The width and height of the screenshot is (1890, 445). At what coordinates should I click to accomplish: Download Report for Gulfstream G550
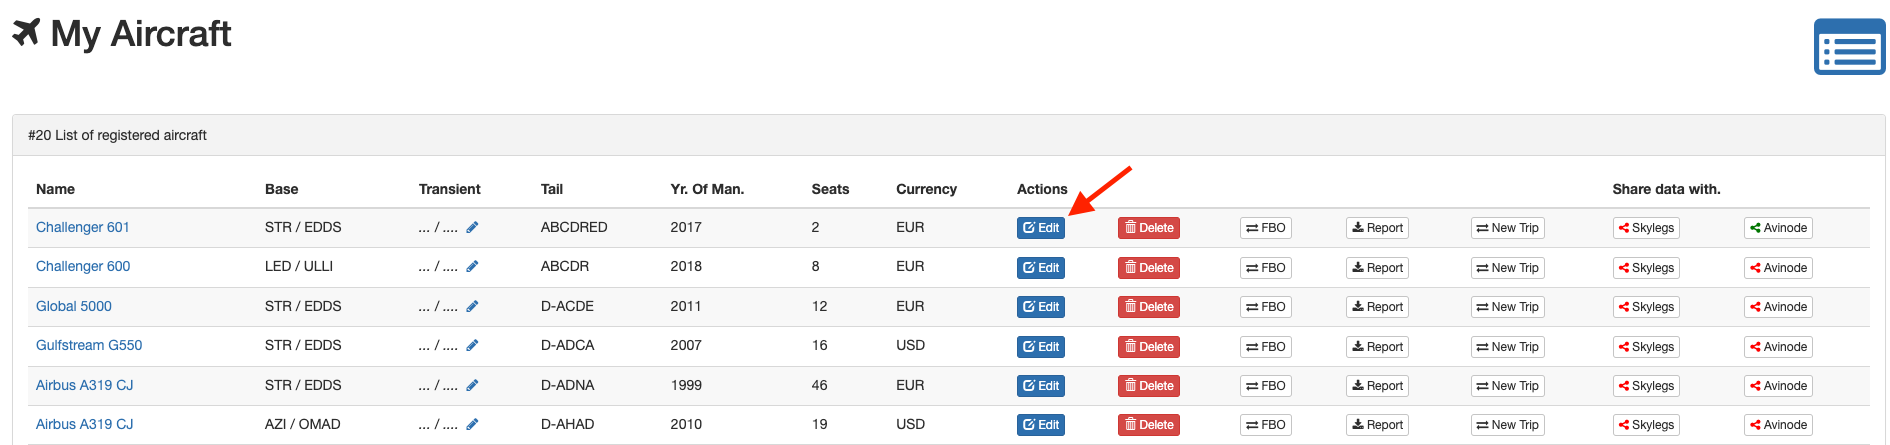(x=1377, y=347)
